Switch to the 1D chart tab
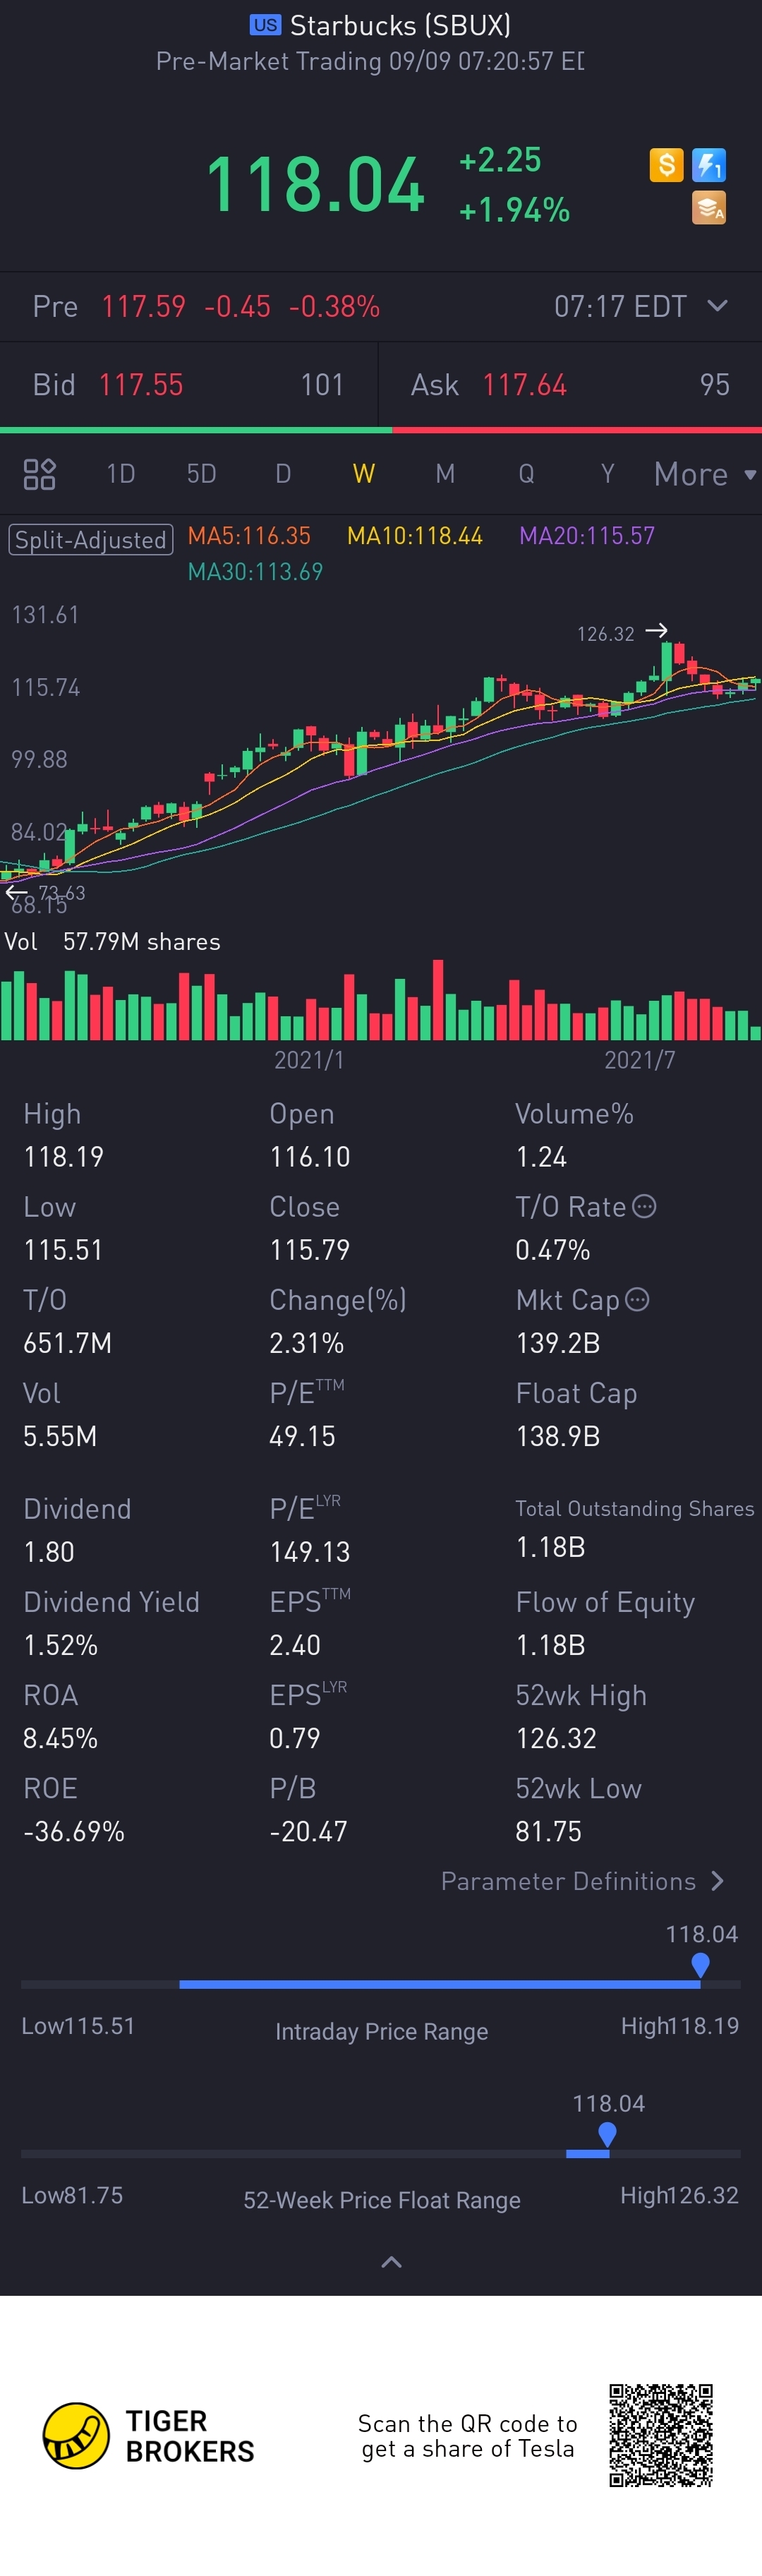This screenshot has height=2576, width=762. (120, 474)
